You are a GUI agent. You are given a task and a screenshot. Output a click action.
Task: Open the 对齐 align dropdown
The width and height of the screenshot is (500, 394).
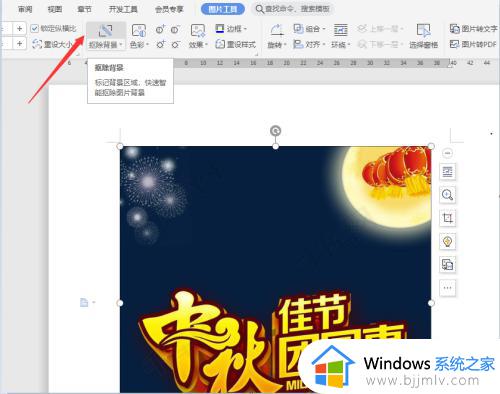(x=309, y=44)
